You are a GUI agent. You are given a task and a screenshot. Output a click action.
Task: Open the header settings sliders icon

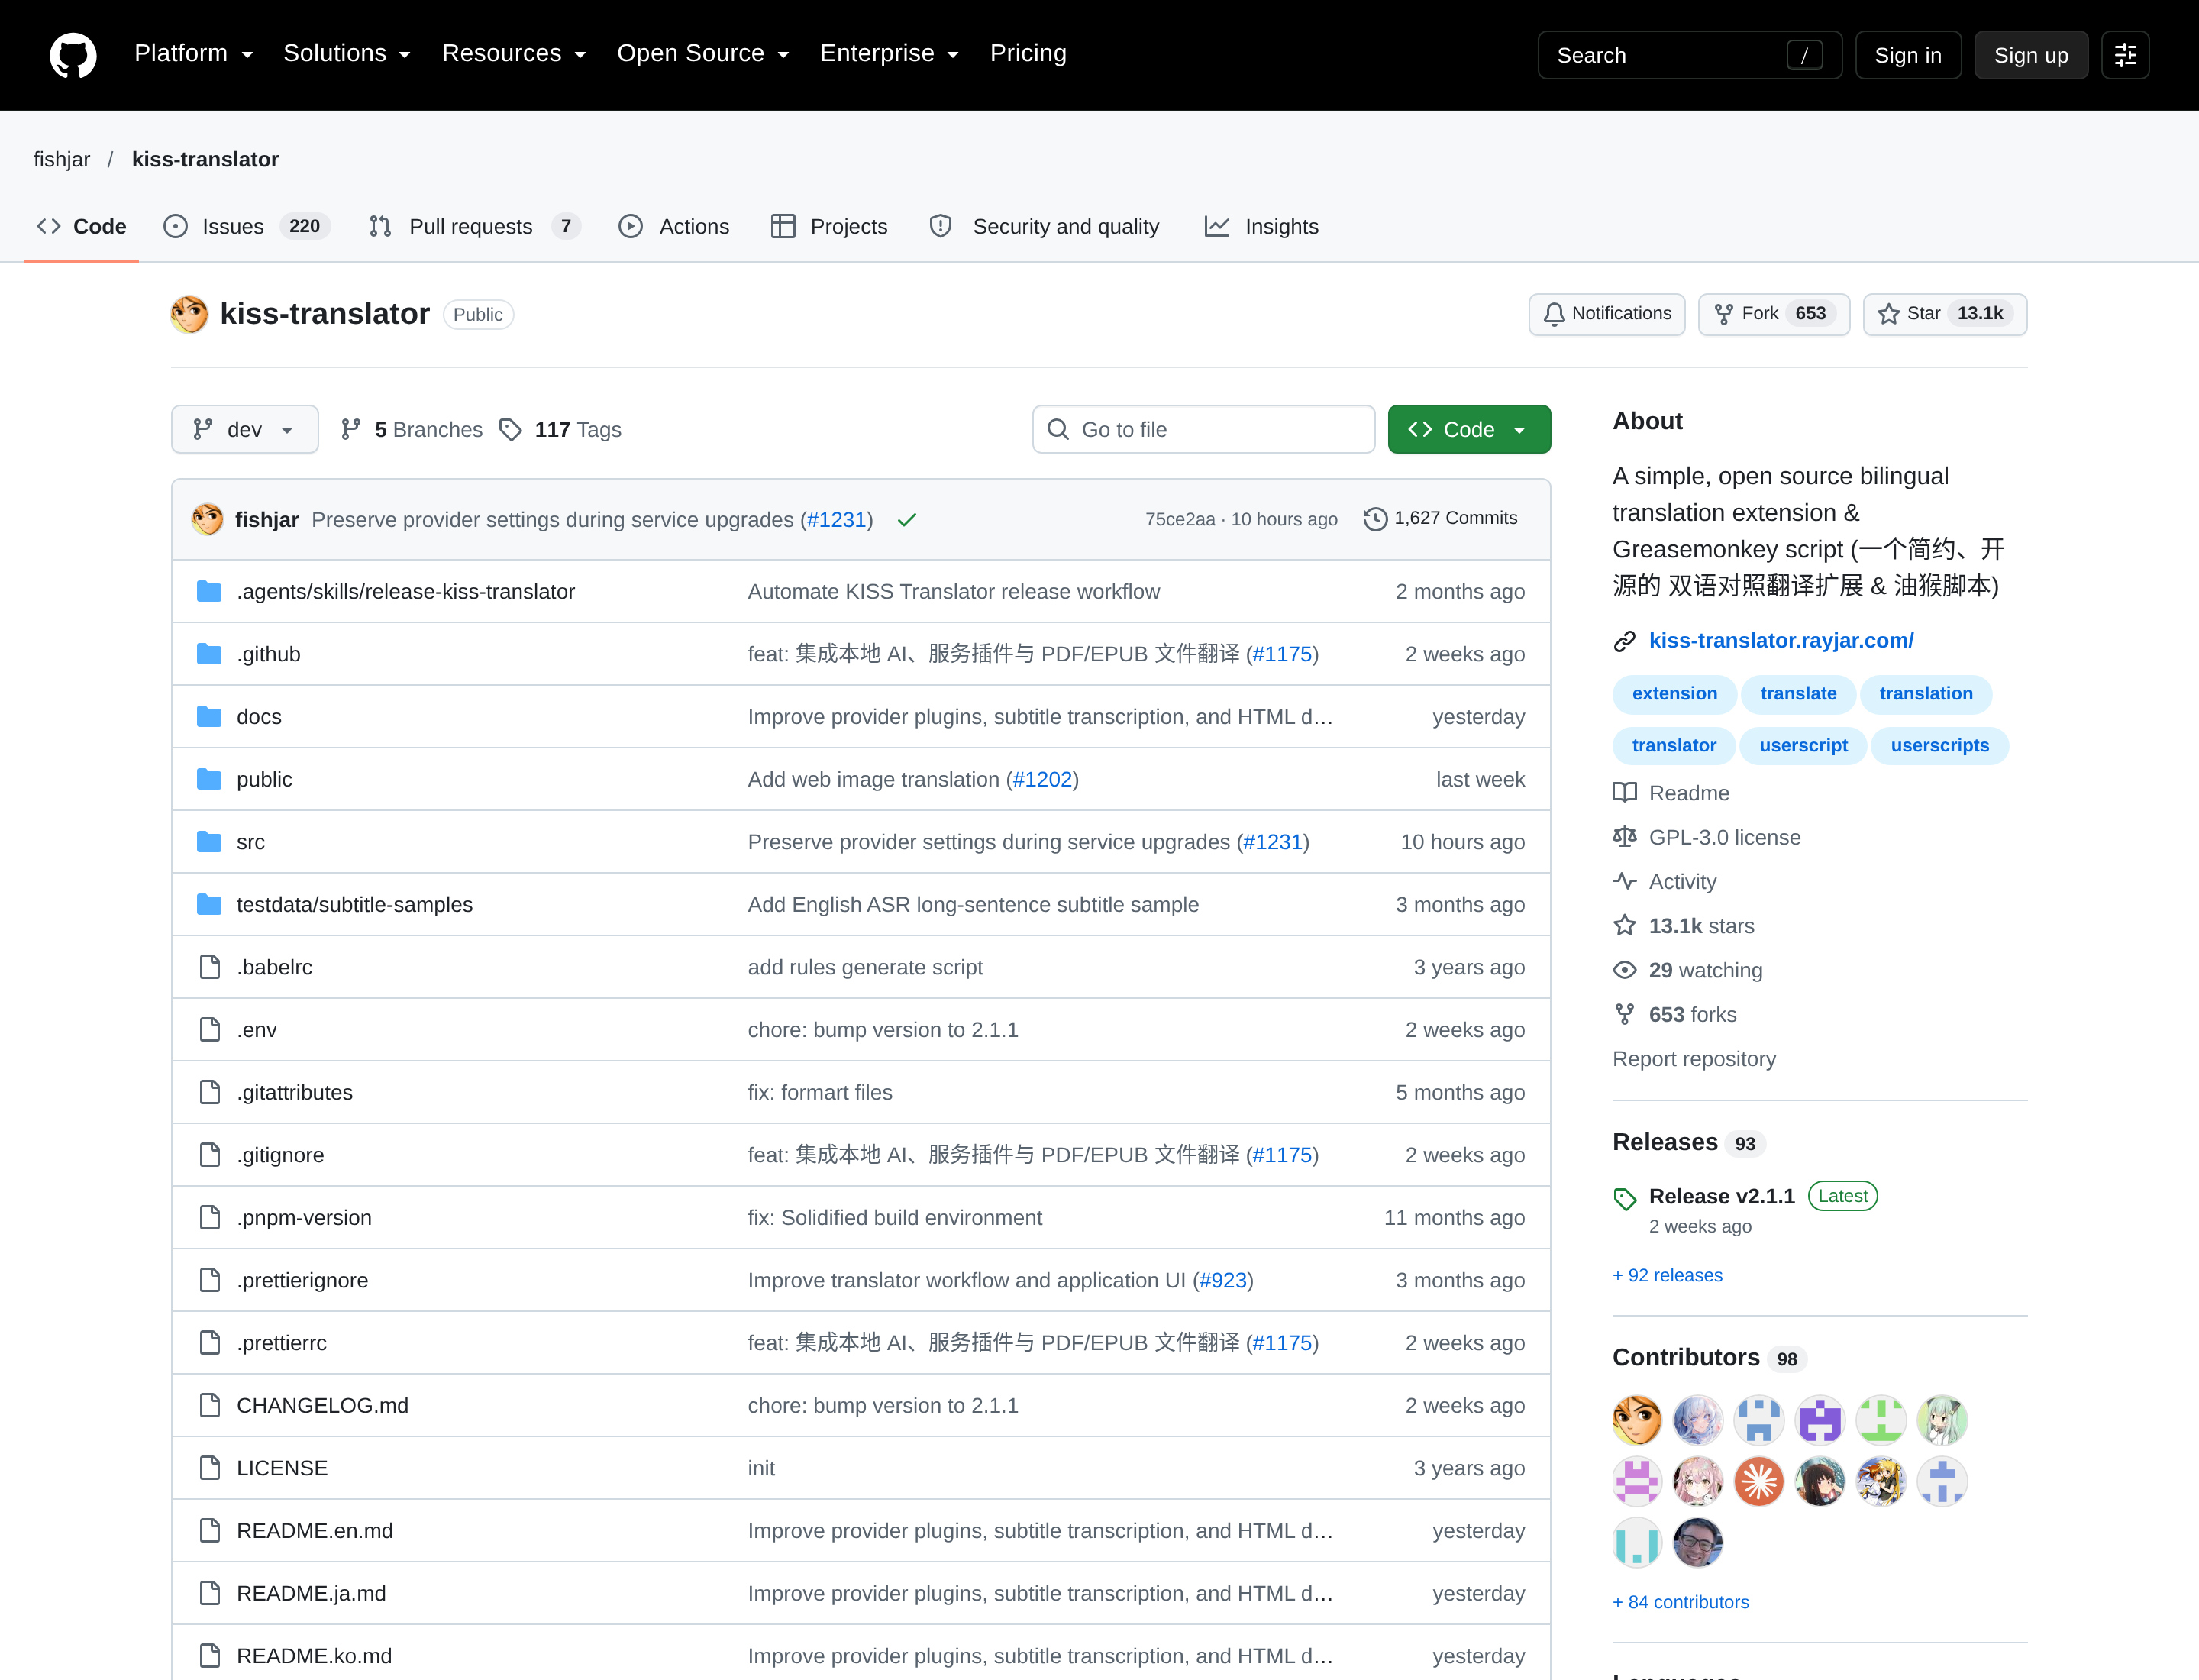tap(2125, 55)
